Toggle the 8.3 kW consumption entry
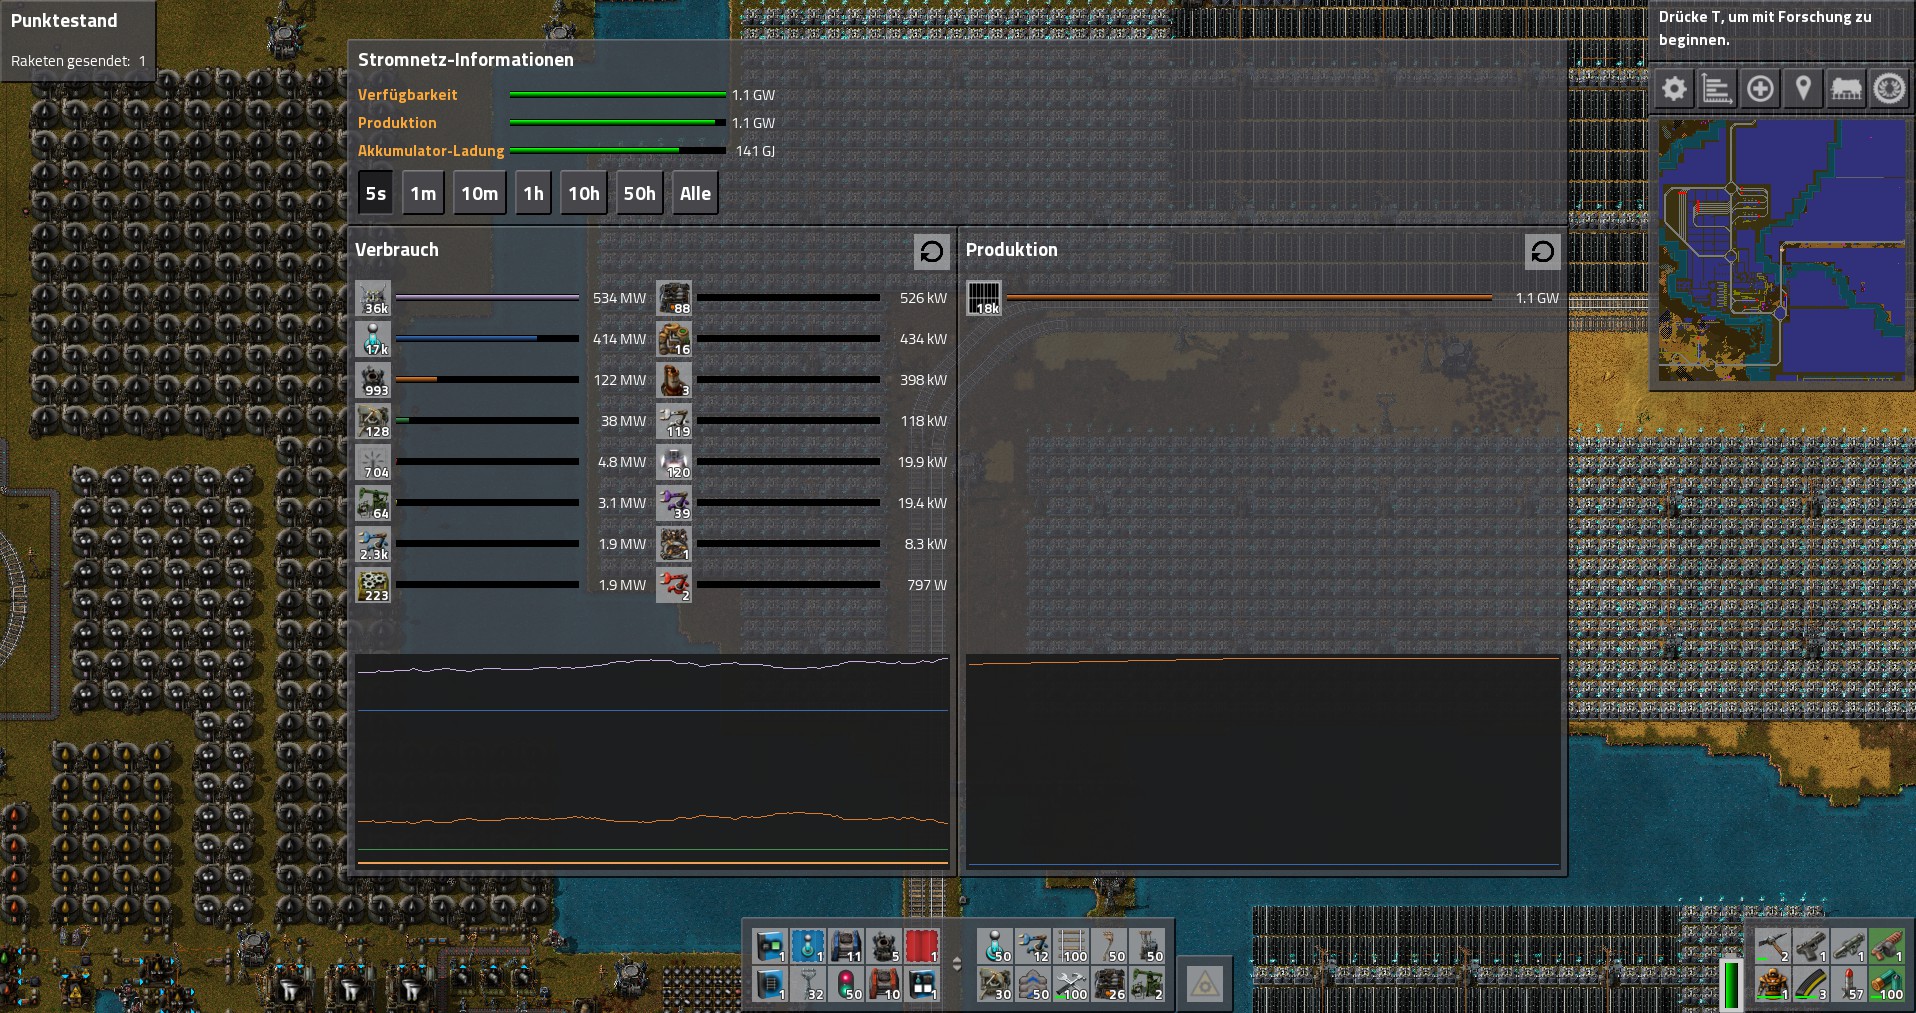1916x1013 pixels. click(x=674, y=544)
